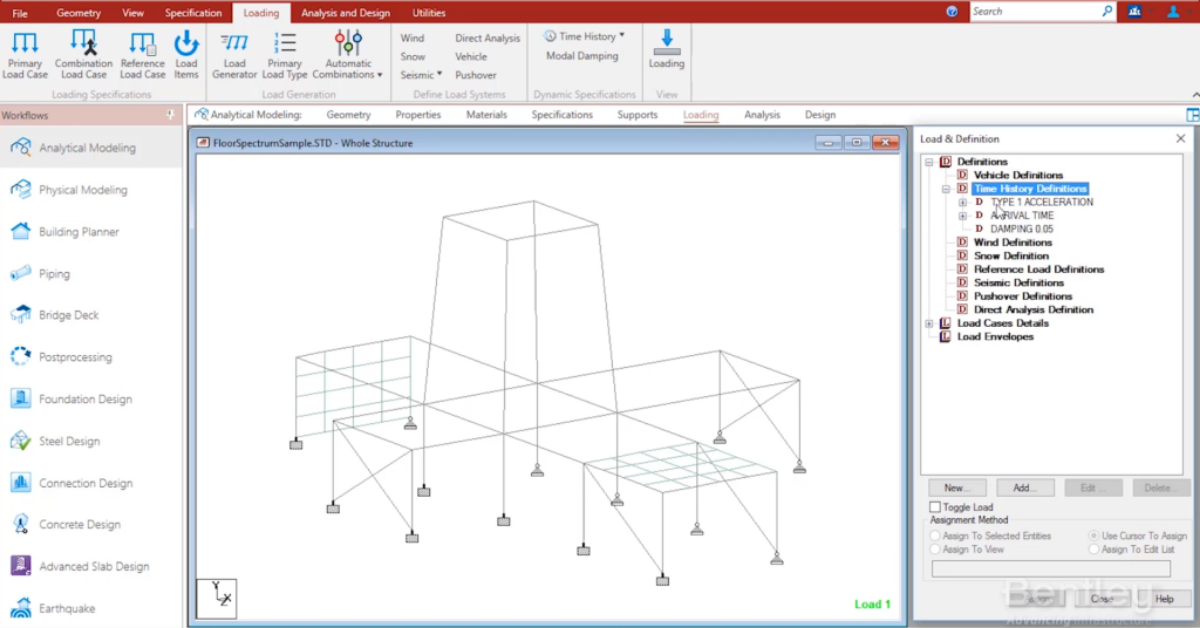The image size is (1200, 628).
Task: Open the Geometry ribbon tab
Action: pos(78,13)
